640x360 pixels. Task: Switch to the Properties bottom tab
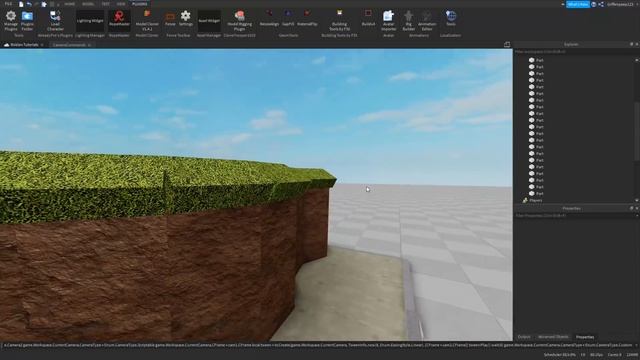(585, 337)
